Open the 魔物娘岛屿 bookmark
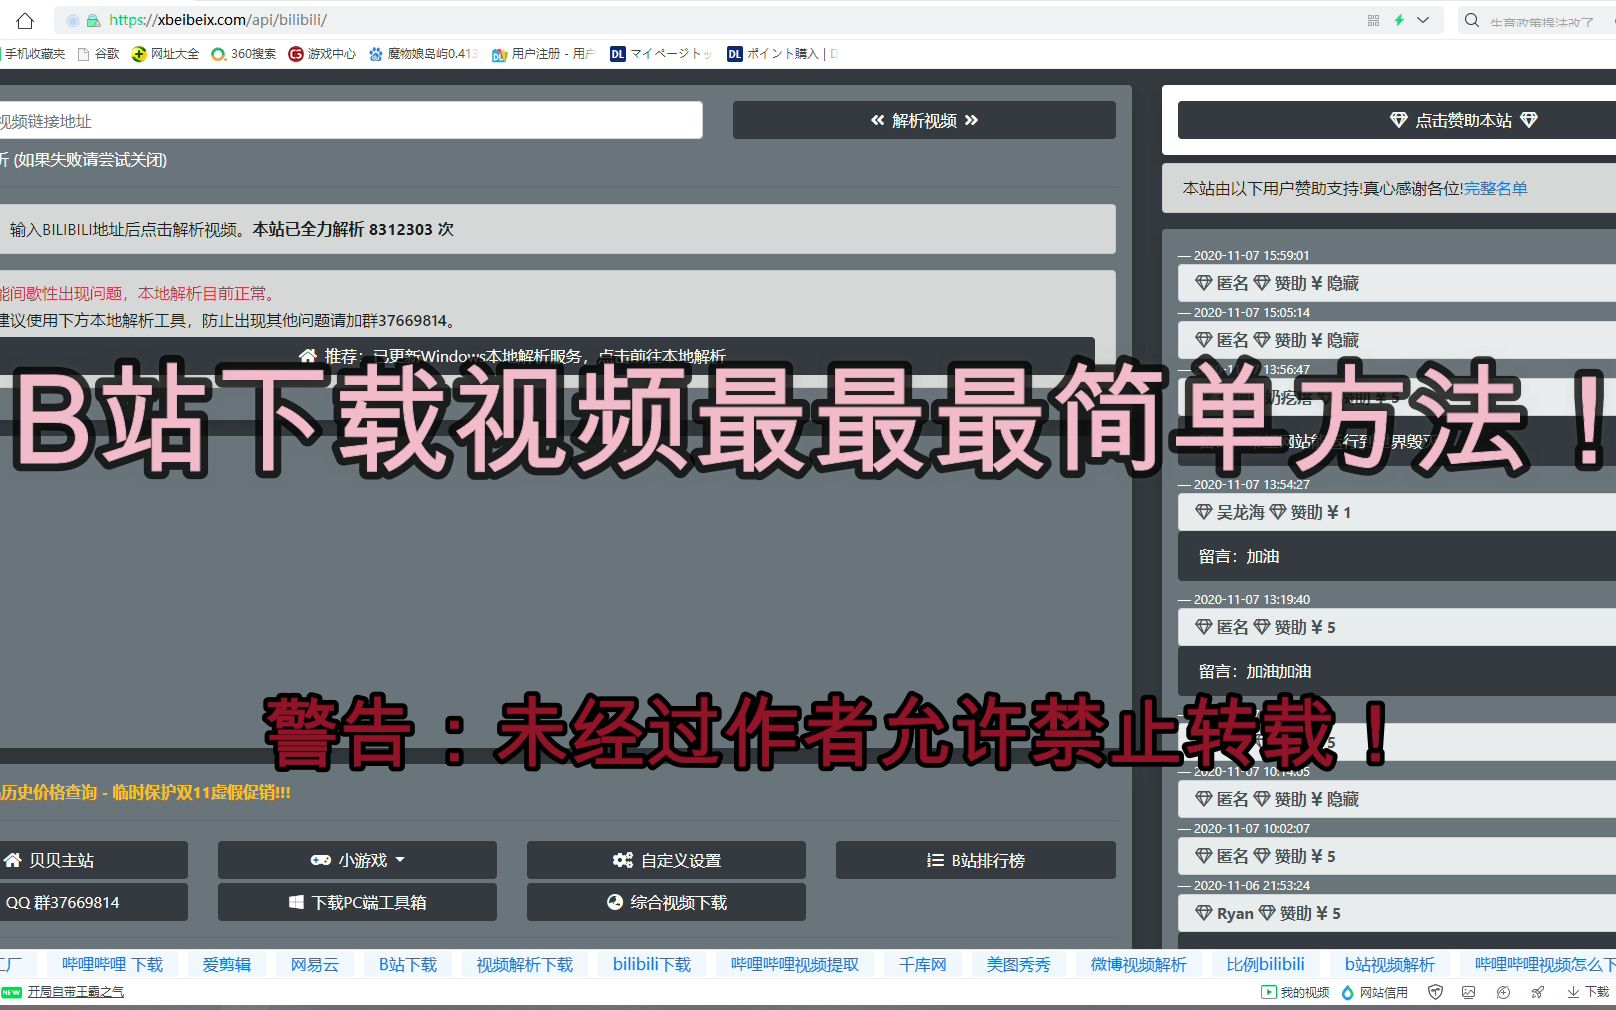Viewport: 1616px width, 1010px height. pyautogui.click(x=423, y=54)
